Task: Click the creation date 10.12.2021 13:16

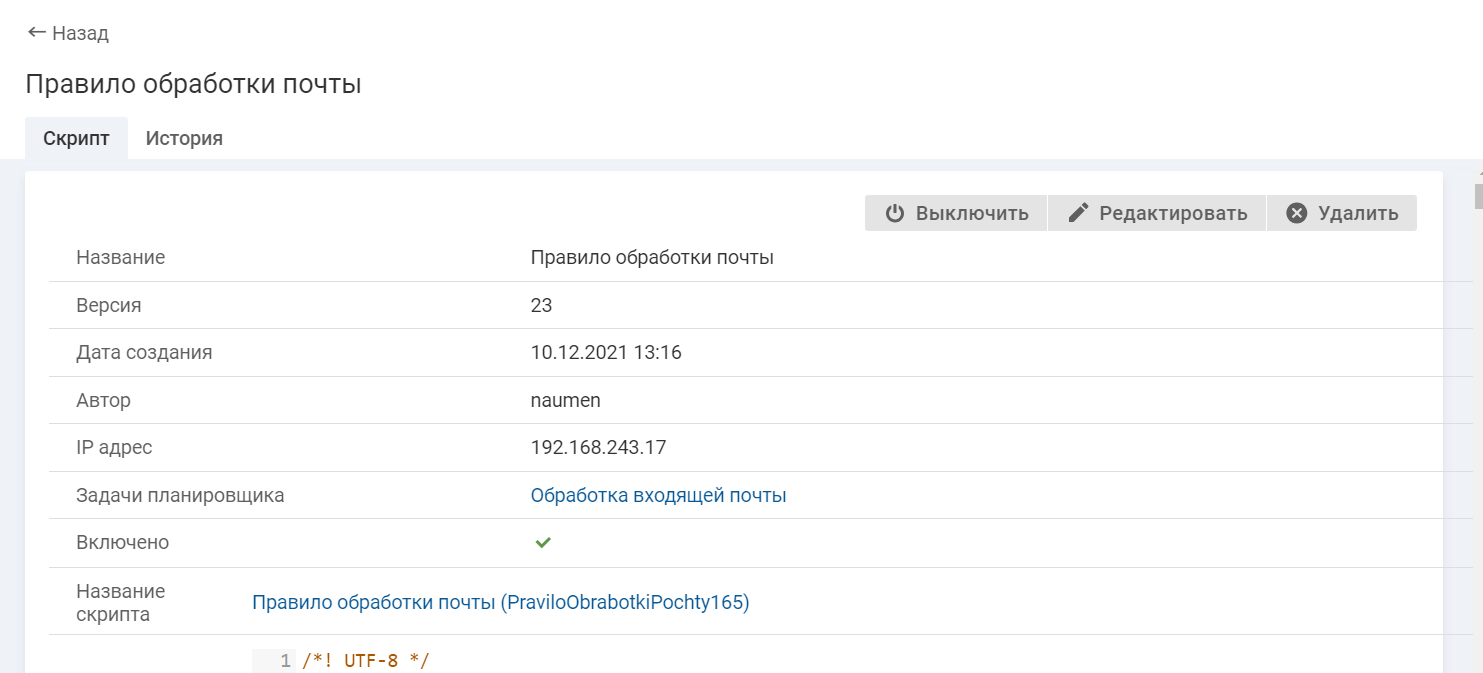Action: point(606,352)
